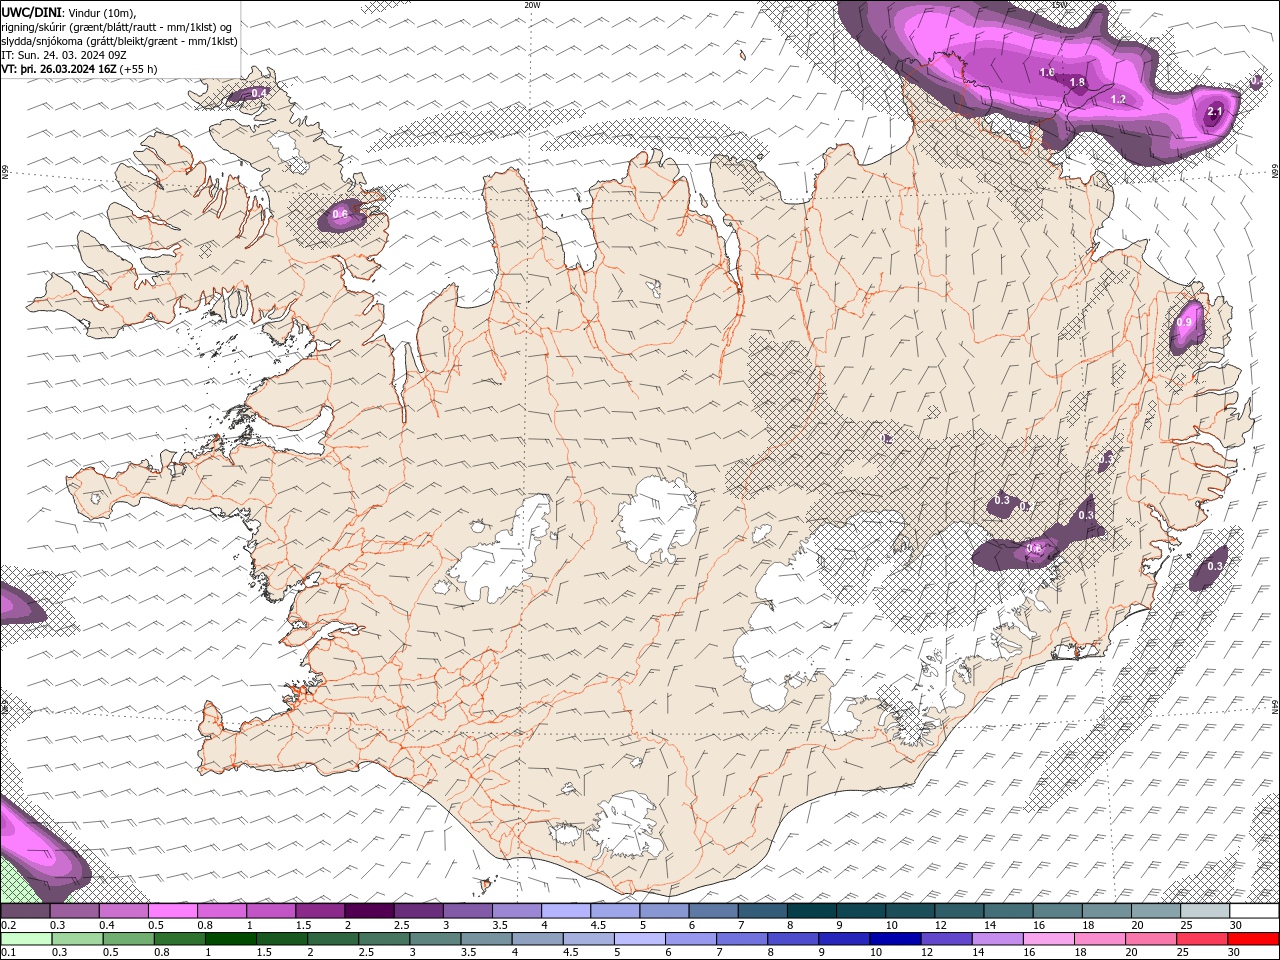Click the '20W' longitude label

coord(532,5)
